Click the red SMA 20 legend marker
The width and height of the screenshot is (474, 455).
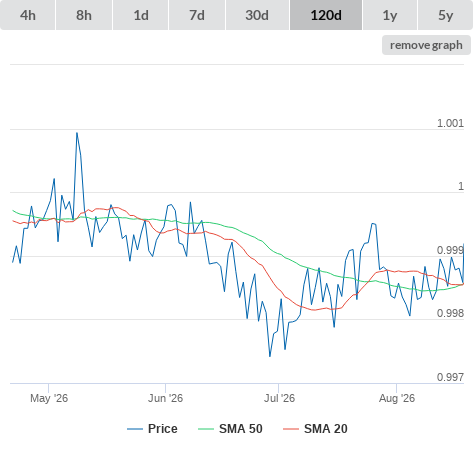tap(291, 429)
